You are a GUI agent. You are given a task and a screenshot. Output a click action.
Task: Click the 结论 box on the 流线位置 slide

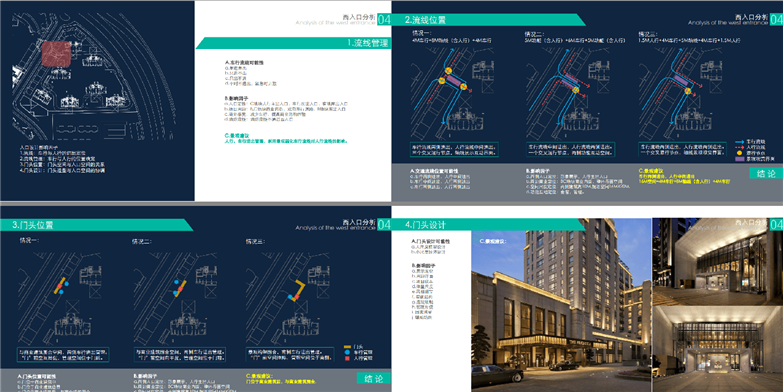click(766, 173)
